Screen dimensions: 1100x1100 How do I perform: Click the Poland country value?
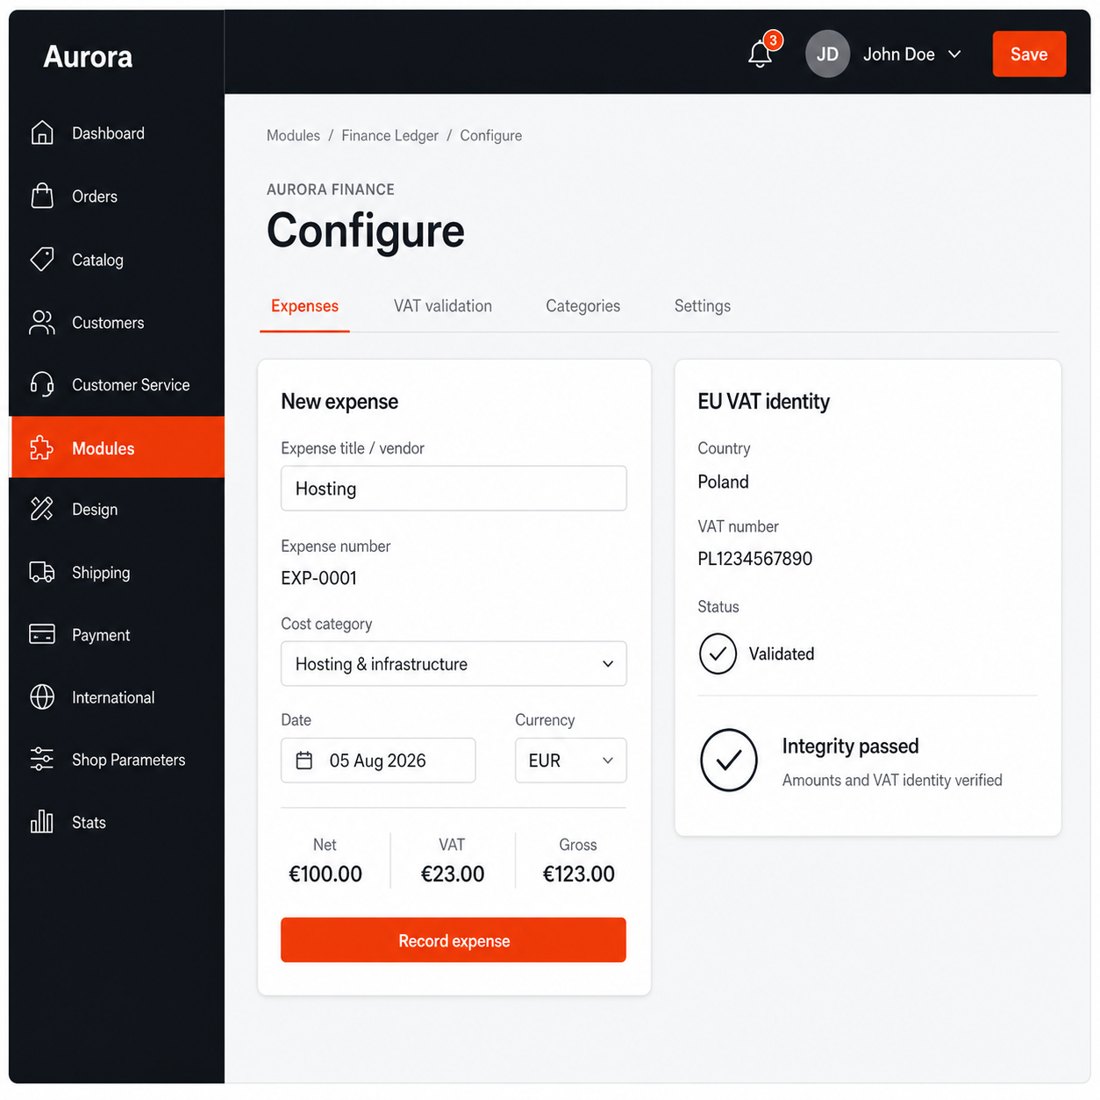point(723,482)
